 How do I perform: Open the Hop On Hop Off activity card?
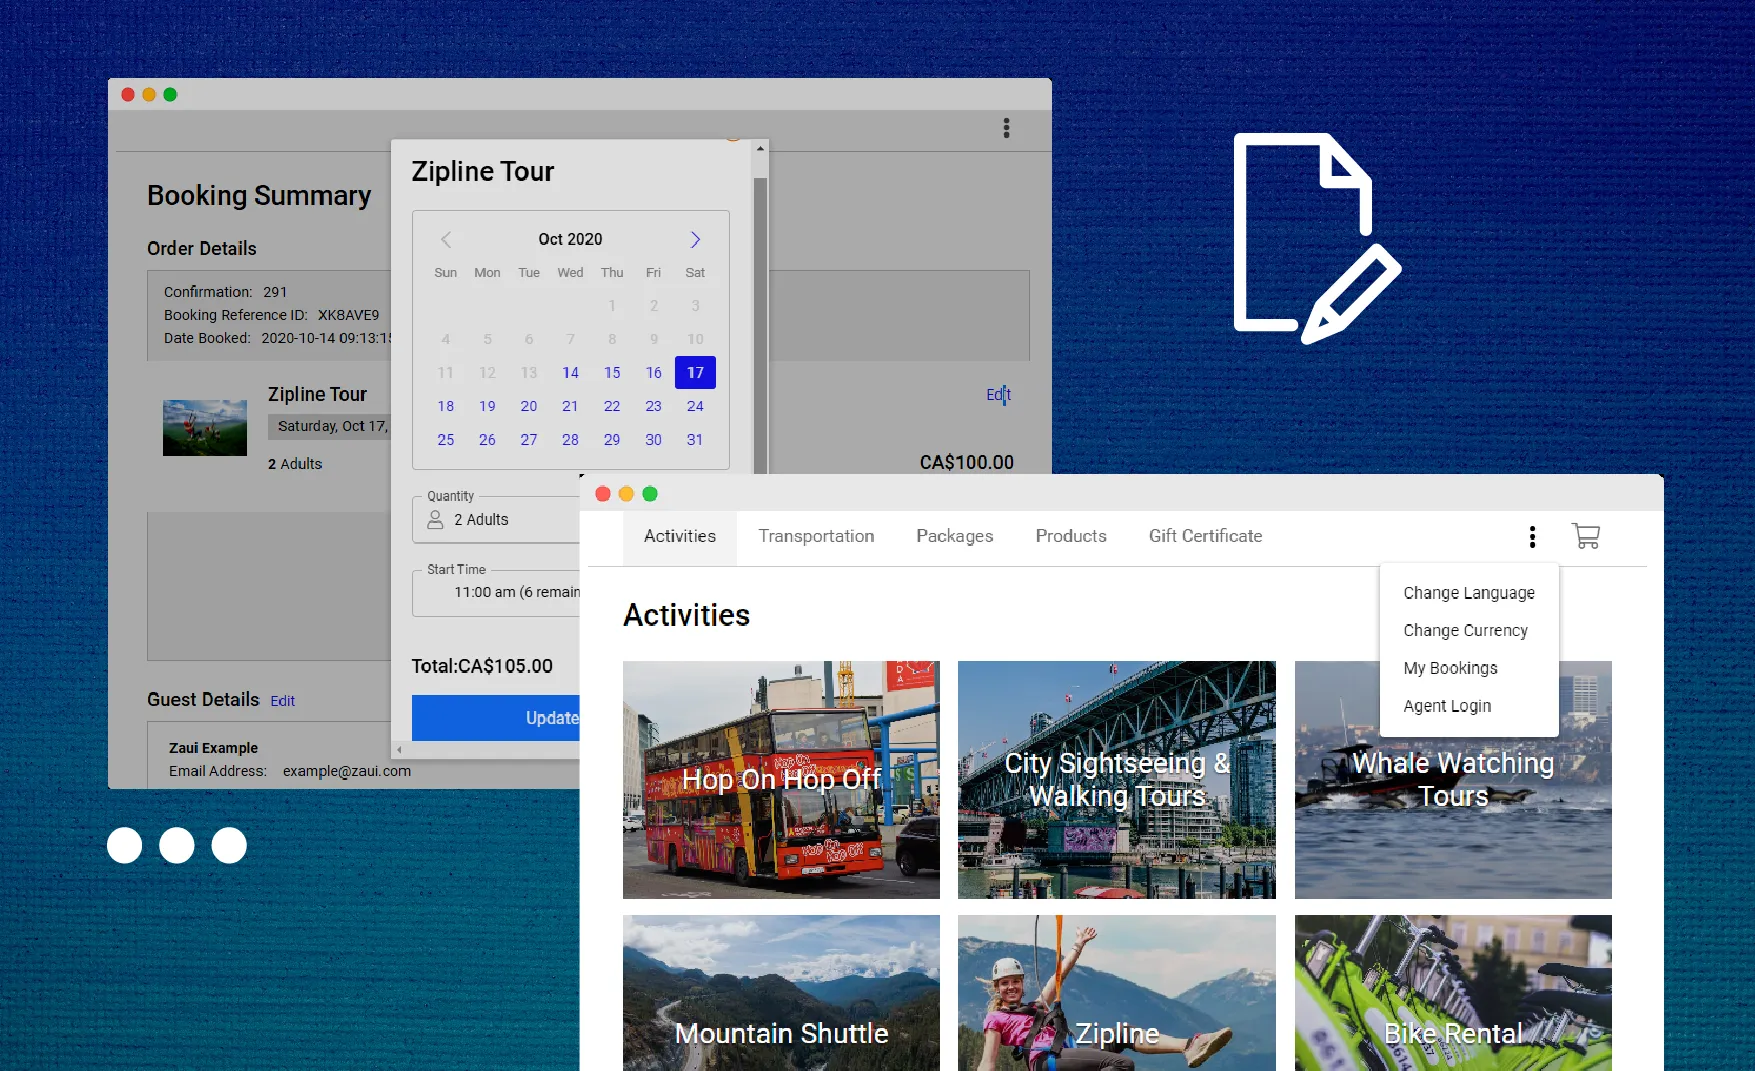point(781,780)
